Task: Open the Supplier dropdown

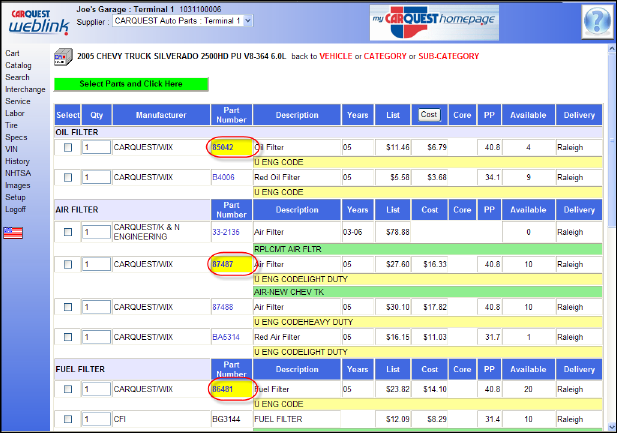Action: pyautogui.click(x=183, y=20)
